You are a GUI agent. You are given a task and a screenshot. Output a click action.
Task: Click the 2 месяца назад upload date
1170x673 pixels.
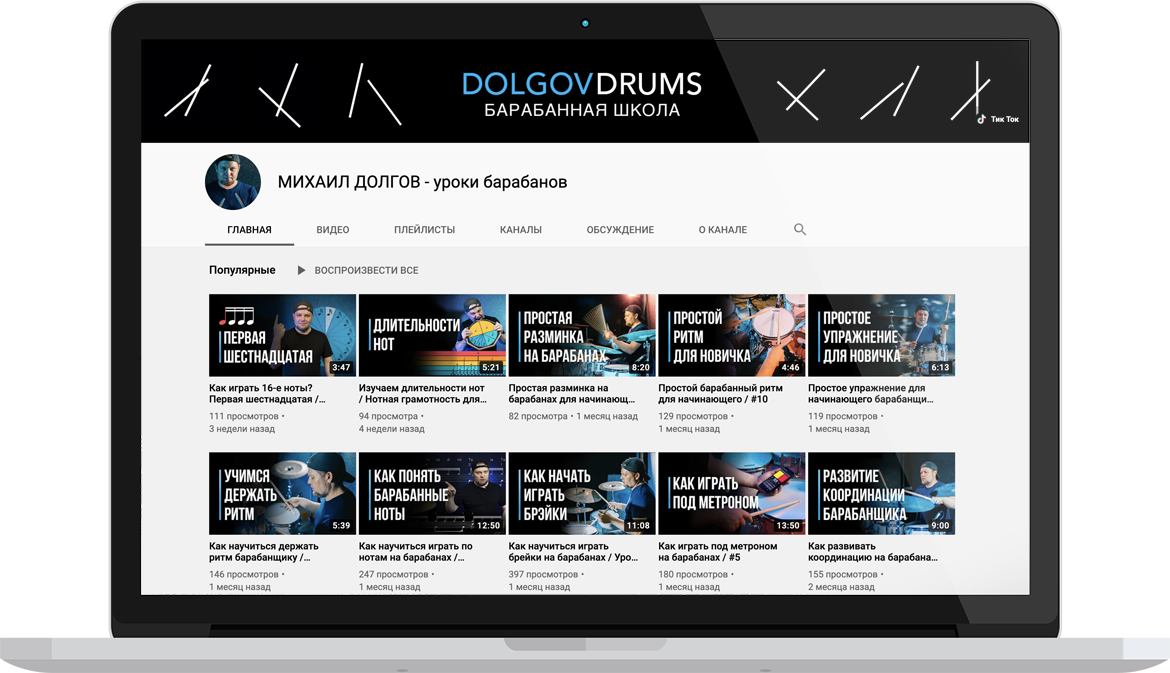[x=842, y=587]
